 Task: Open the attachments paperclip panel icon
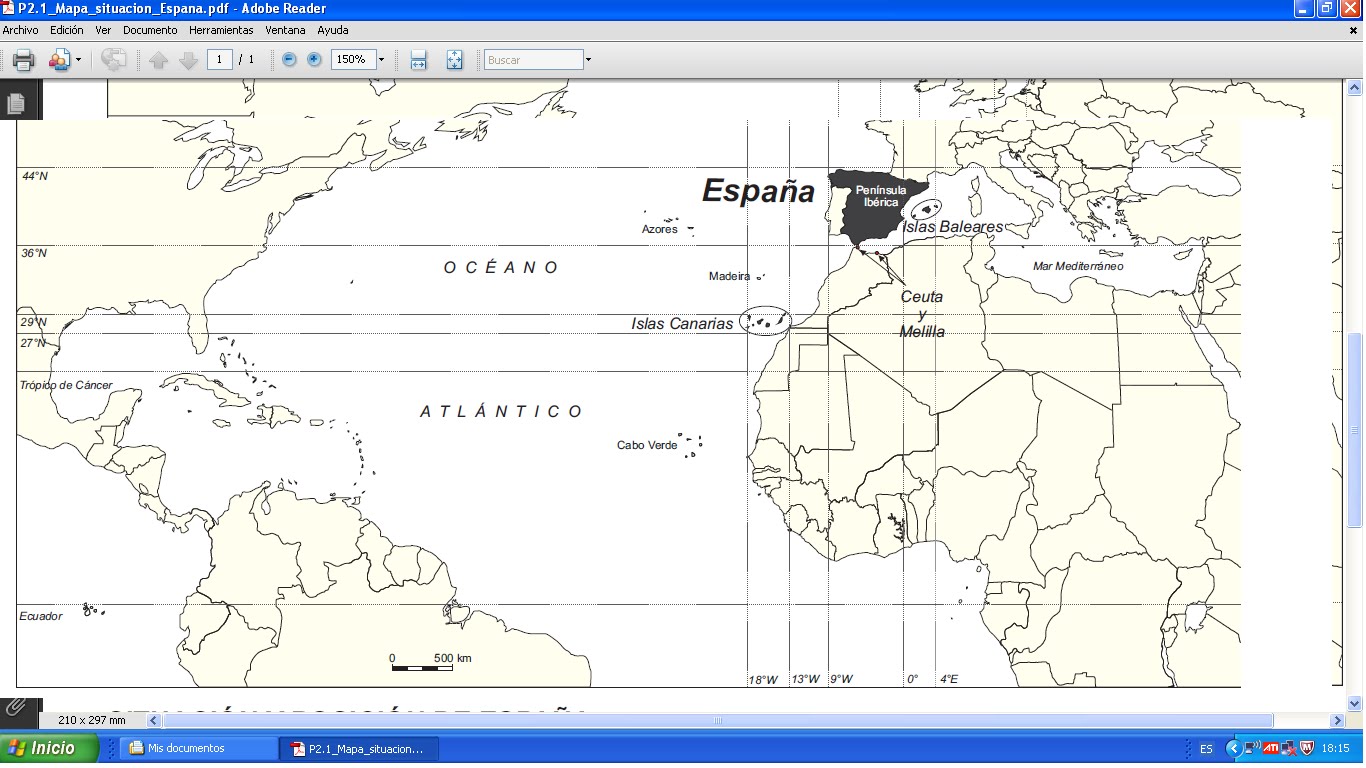16,708
